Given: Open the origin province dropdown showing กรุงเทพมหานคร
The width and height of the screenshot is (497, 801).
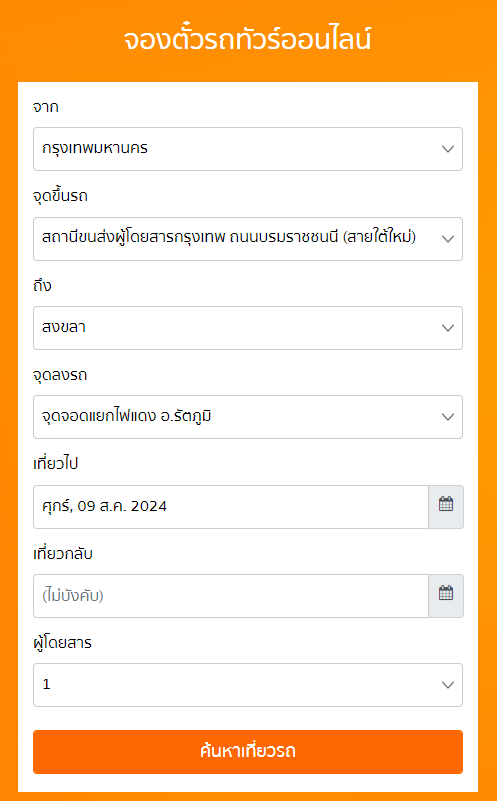Looking at the screenshot, I should click(x=248, y=149).
